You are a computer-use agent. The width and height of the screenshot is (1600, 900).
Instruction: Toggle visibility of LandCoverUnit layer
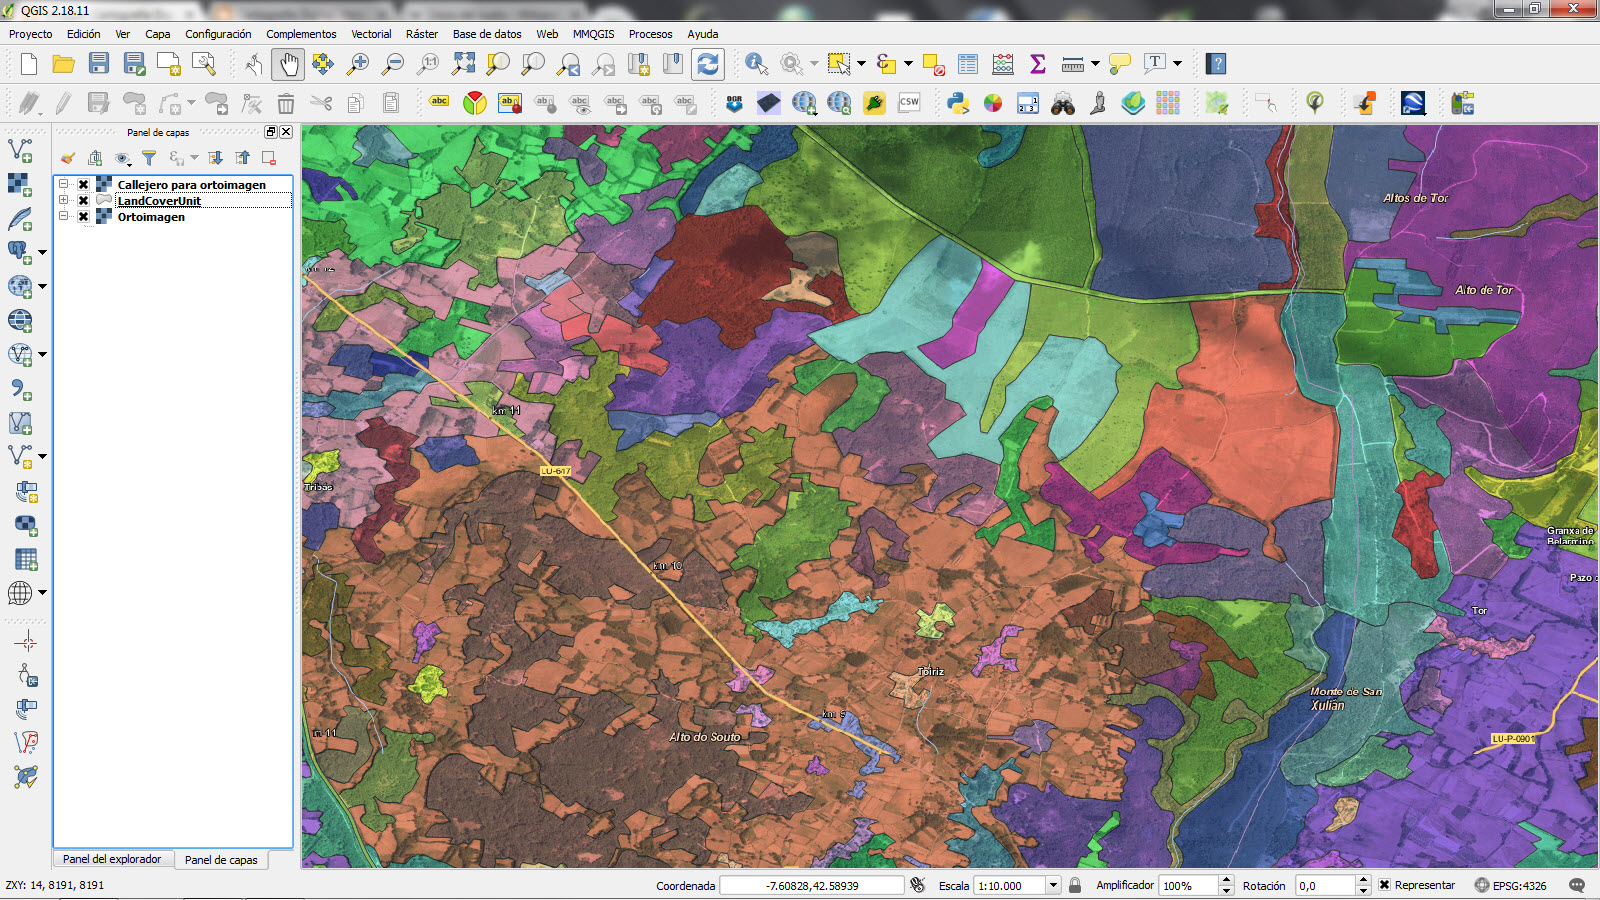84,201
